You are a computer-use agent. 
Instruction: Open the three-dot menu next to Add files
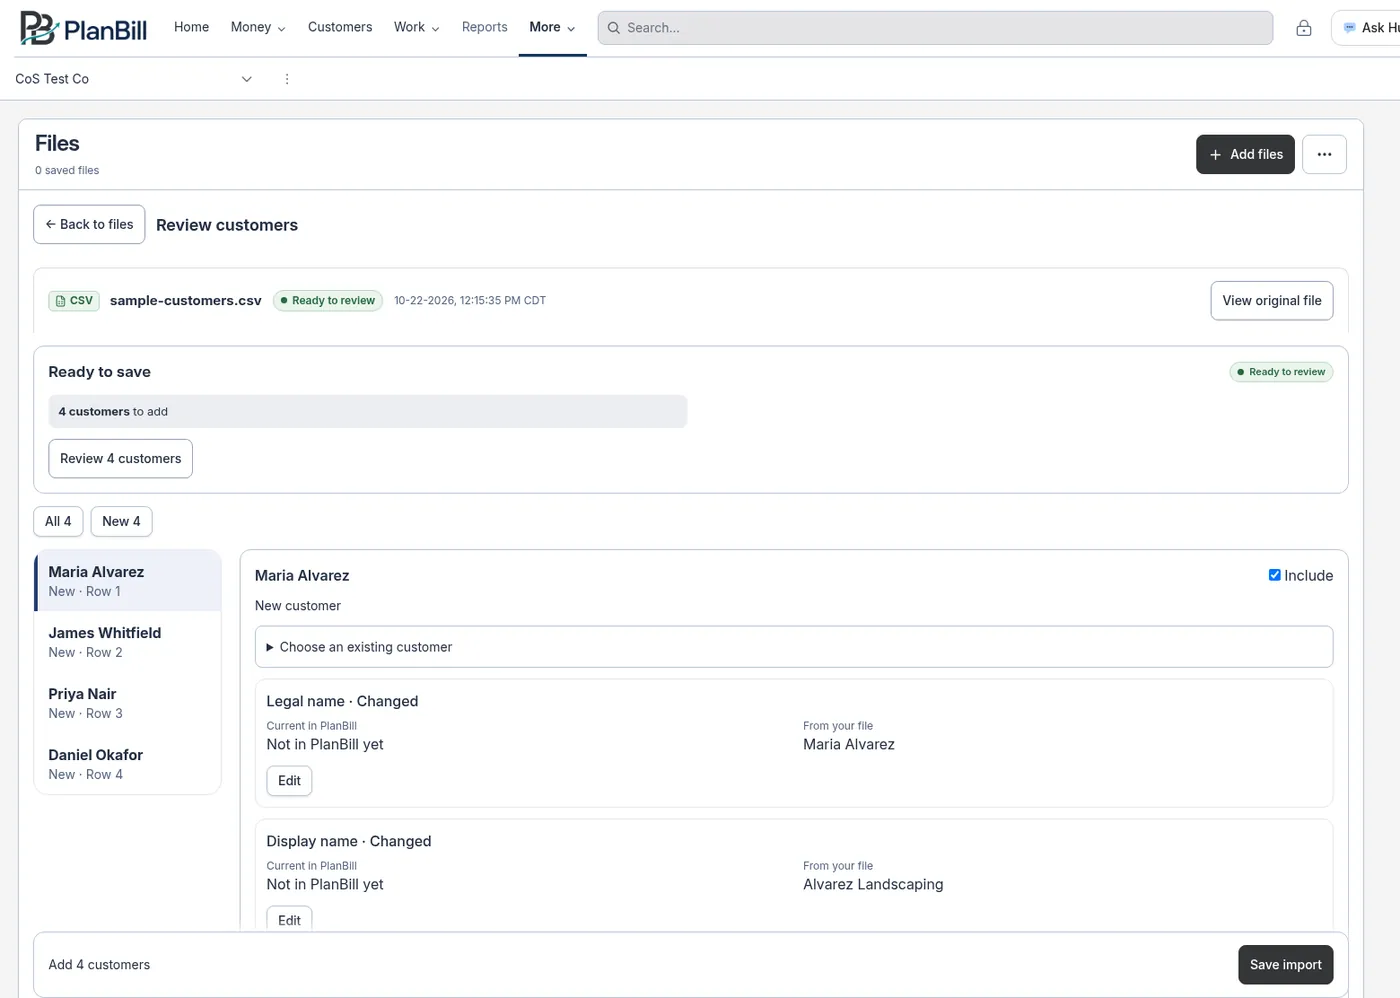pyautogui.click(x=1324, y=154)
